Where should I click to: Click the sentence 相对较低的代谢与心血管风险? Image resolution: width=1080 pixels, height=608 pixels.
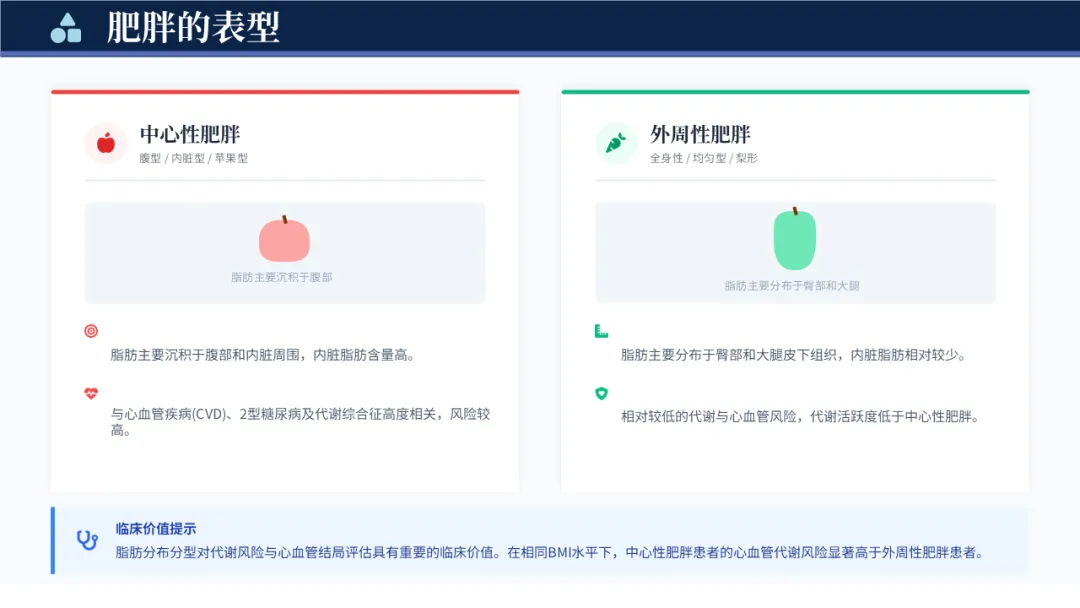point(800,416)
